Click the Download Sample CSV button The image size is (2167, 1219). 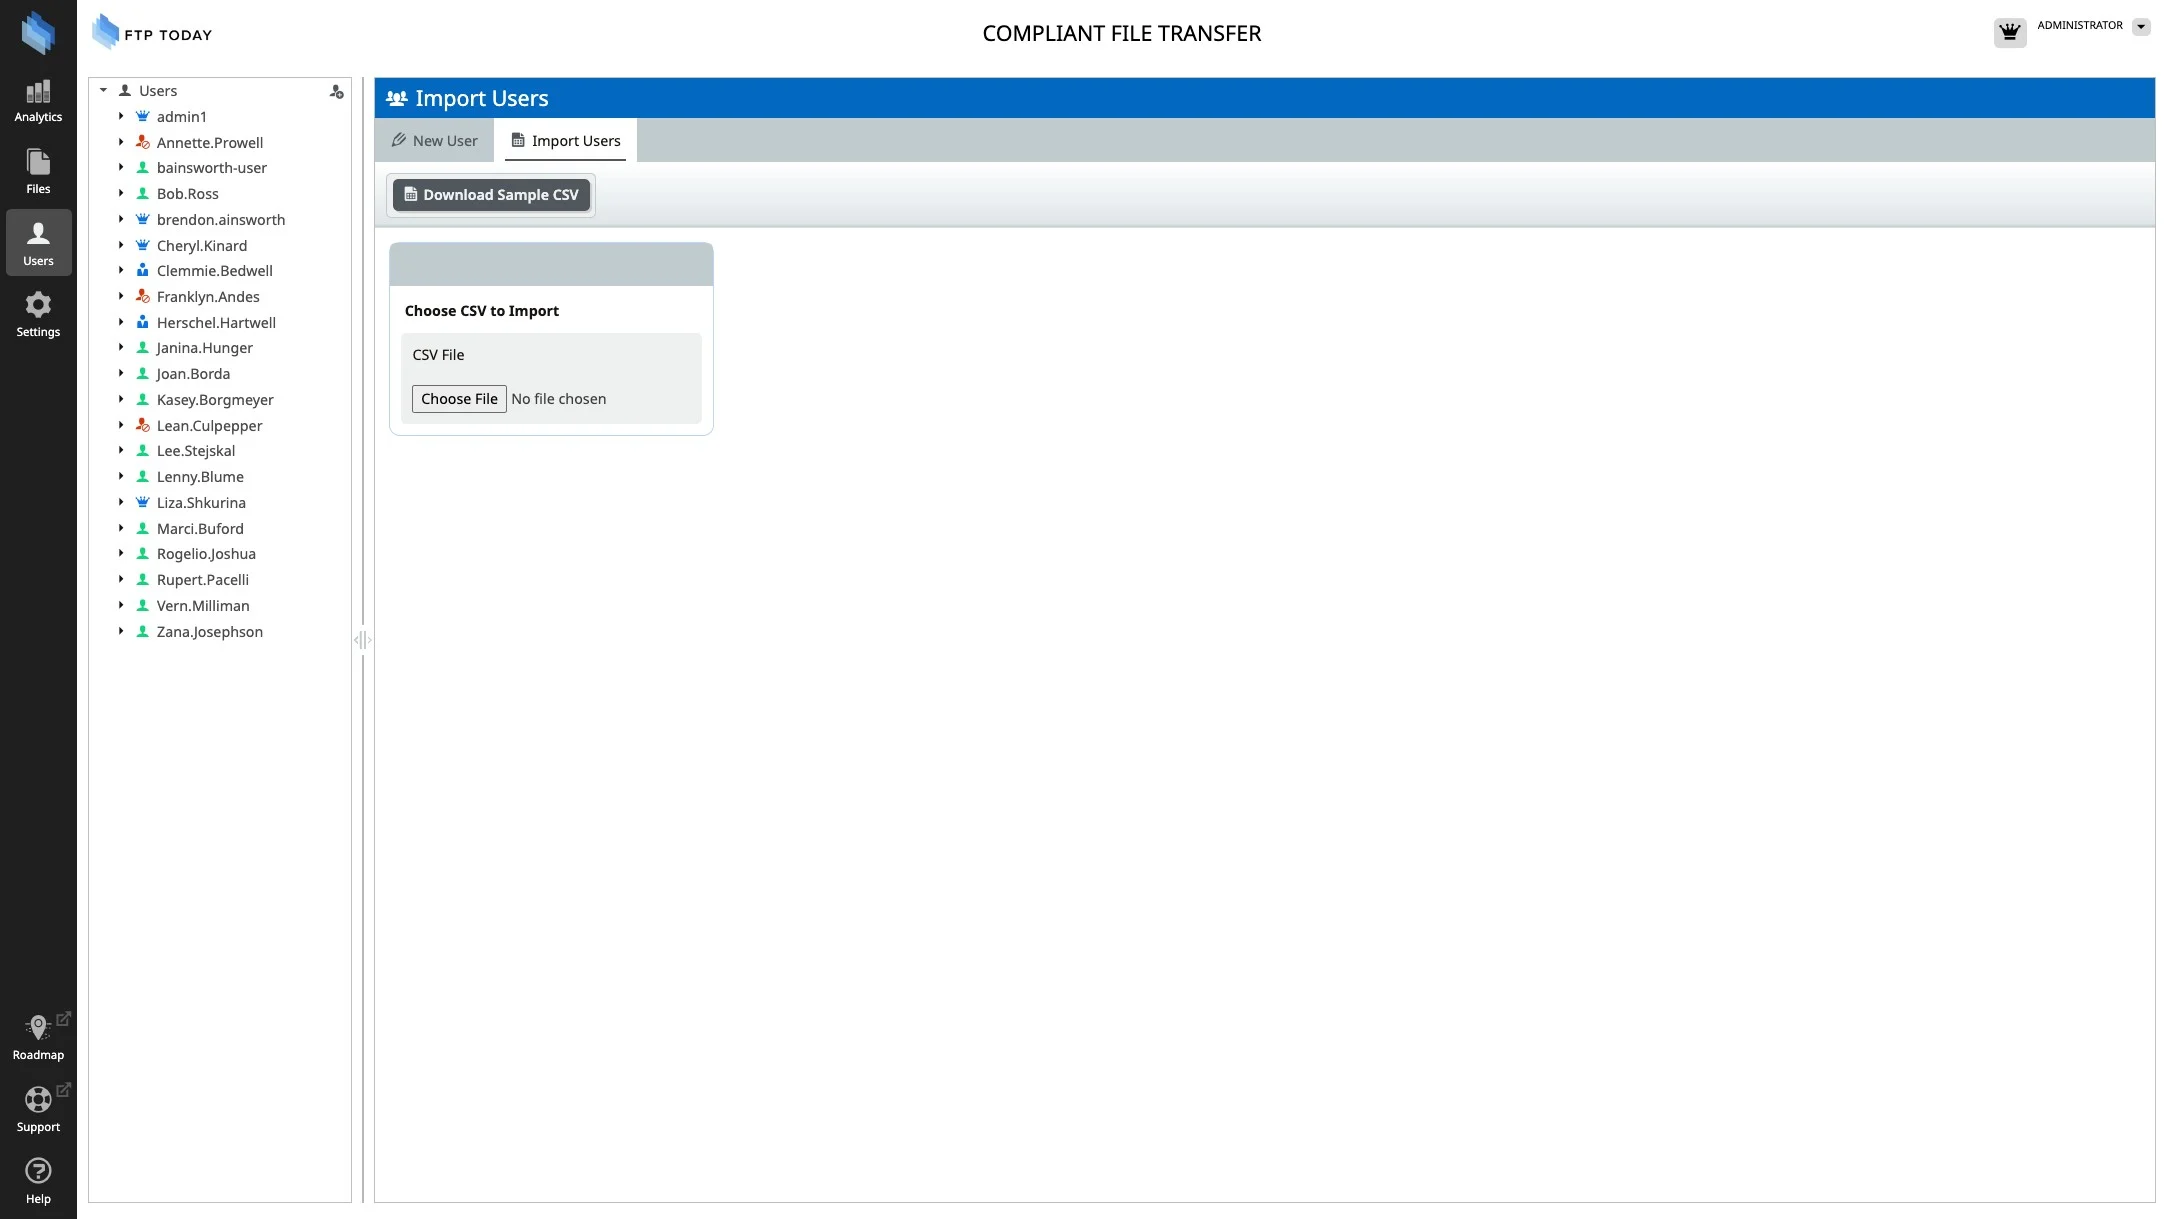pyautogui.click(x=491, y=195)
